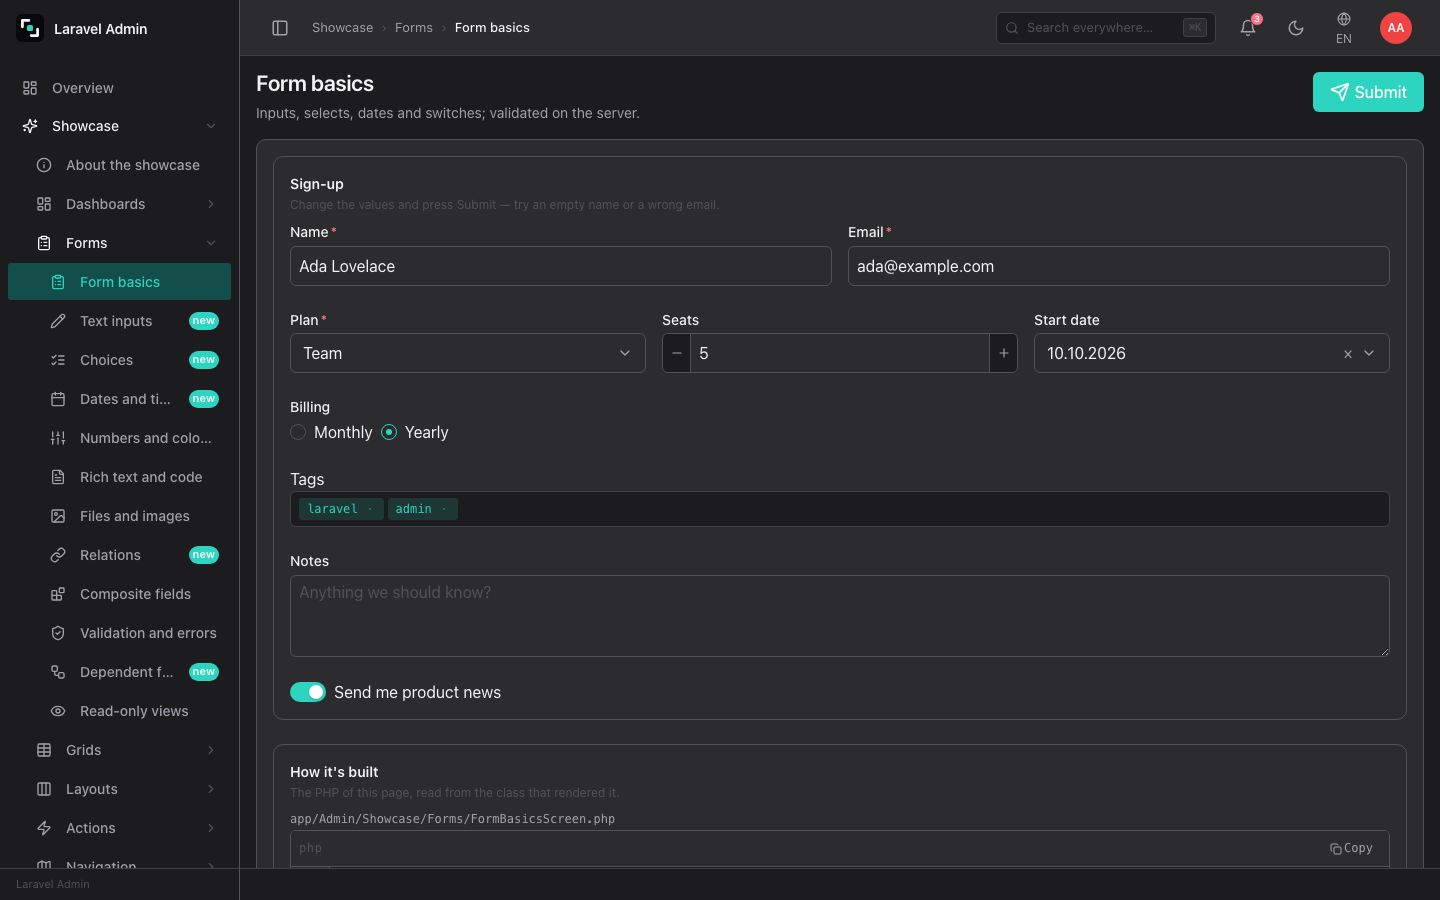The image size is (1440, 900).
Task: Collapse the Forms sidebar group
Action: 120,243
